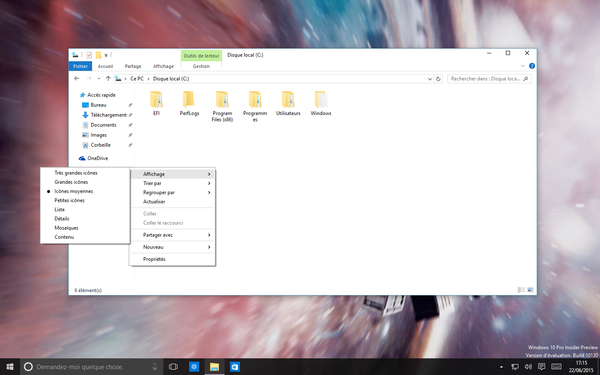Click Actualiser in the context menu
Screen dimensions: 600x375
(172, 202)
